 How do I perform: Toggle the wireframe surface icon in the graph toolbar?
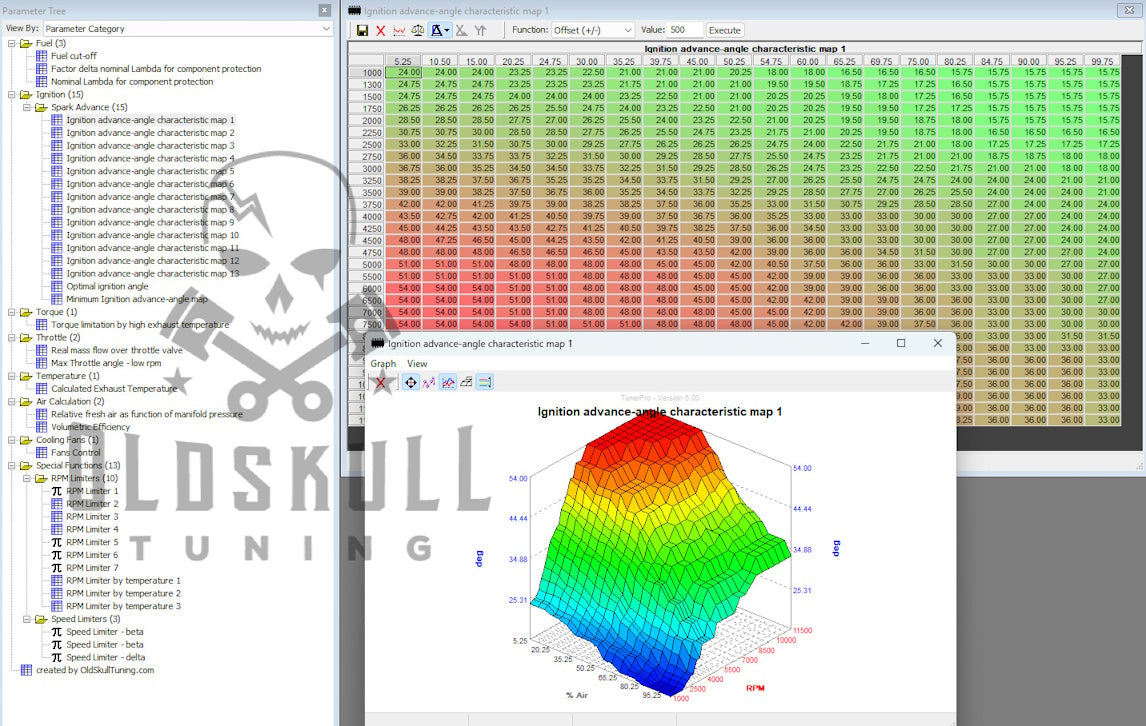pos(466,382)
